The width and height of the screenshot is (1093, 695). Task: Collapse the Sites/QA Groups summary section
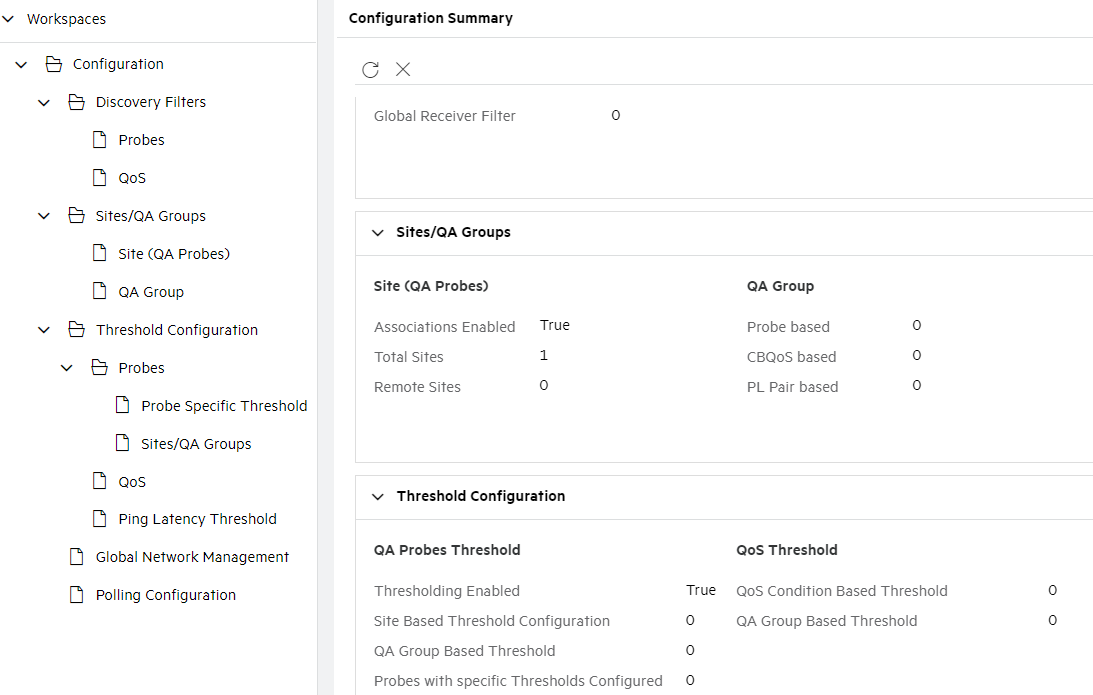click(x=378, y=232)
